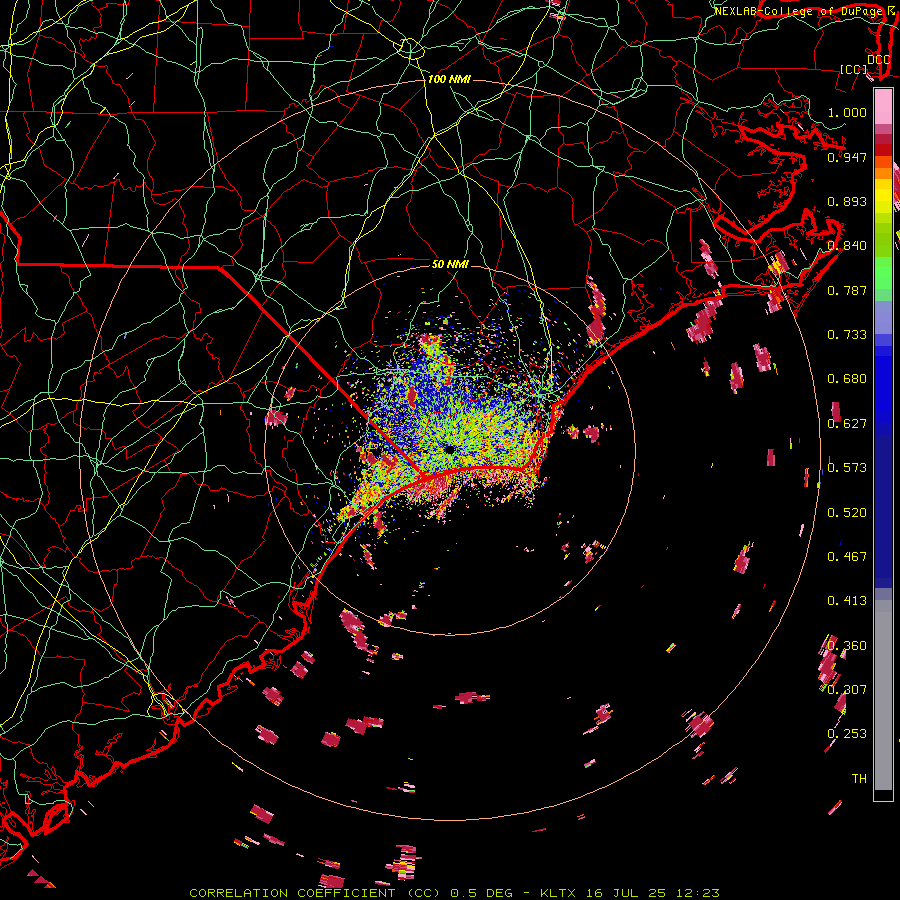Click the [CC] product label
Screen dimensions: 900x900
[854, 70]
